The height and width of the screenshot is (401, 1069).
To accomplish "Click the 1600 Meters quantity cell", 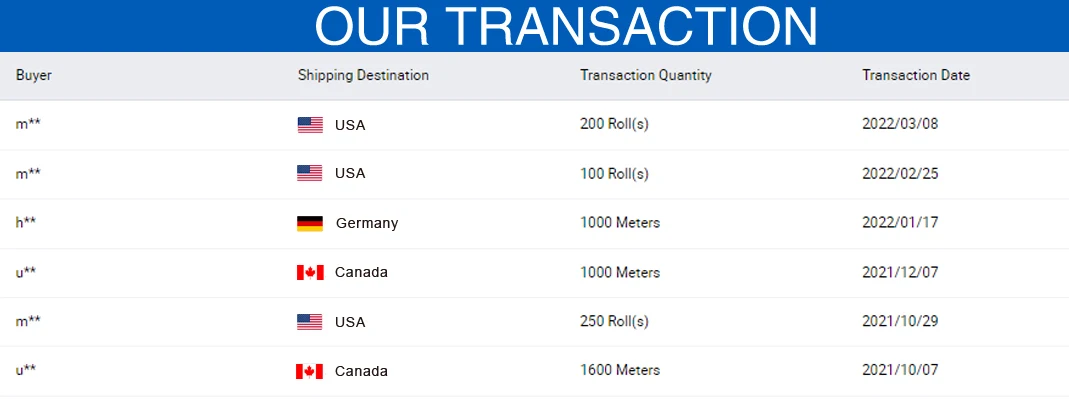I will tap(620, 370).
